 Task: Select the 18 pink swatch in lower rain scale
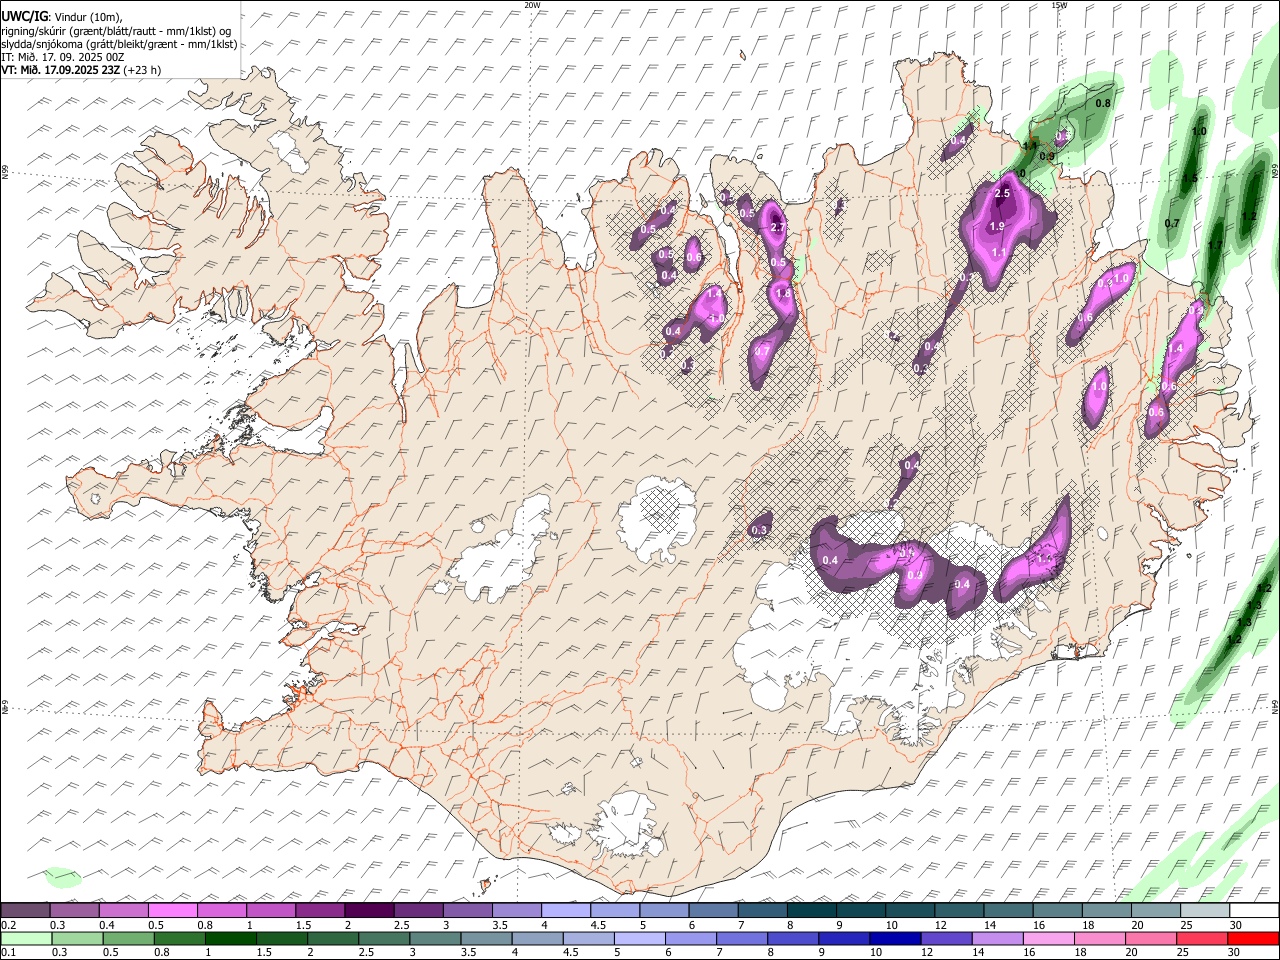[1099, 939]
